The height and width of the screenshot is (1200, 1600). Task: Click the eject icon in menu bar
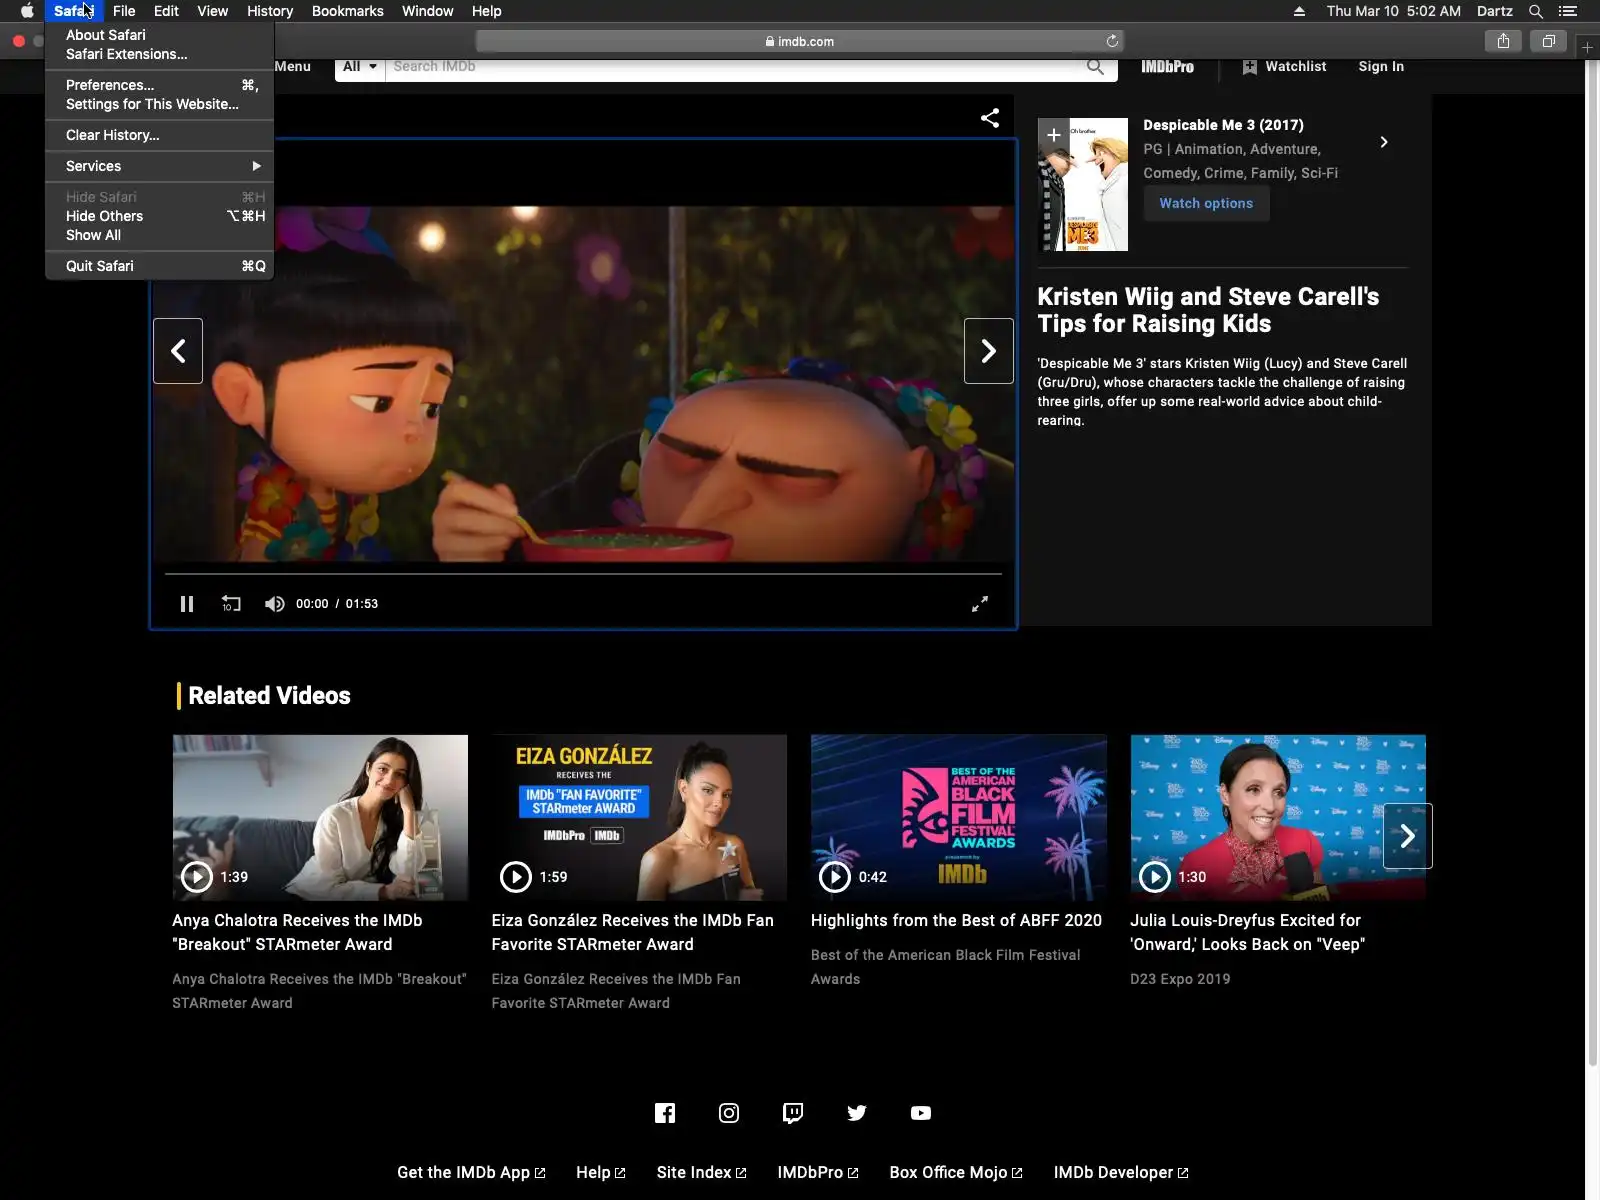click(x=1299, y=11)
